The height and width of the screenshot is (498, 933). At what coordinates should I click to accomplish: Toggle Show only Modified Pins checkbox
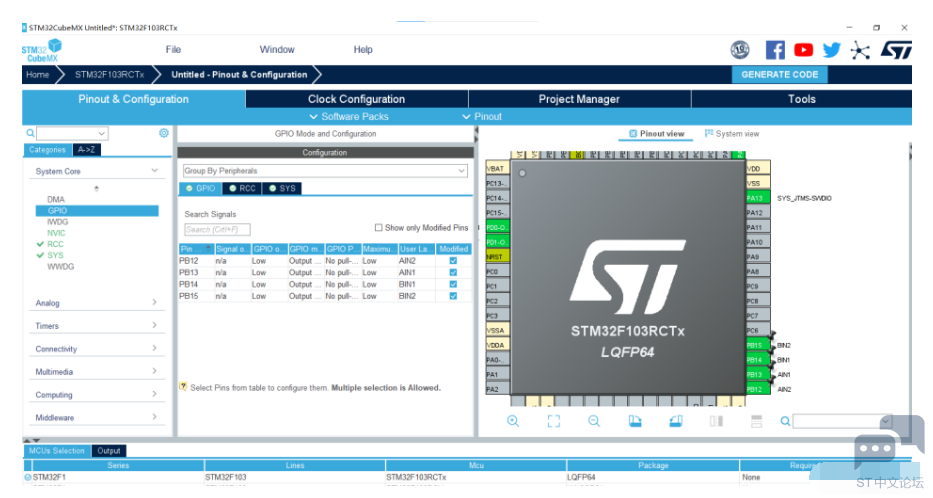[x=378, y=227]
